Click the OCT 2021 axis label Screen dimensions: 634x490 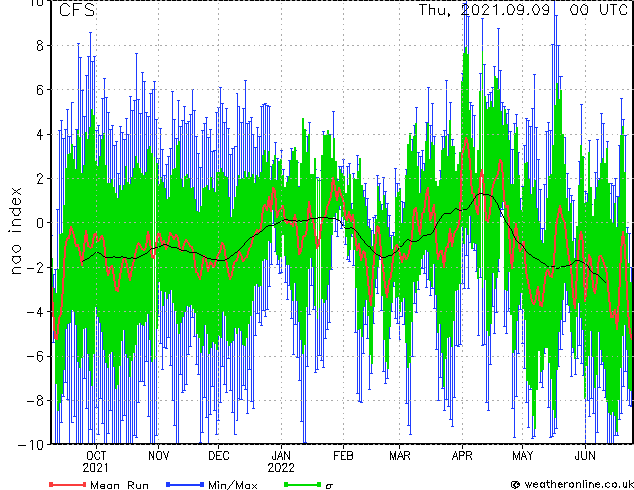[96, 462]
